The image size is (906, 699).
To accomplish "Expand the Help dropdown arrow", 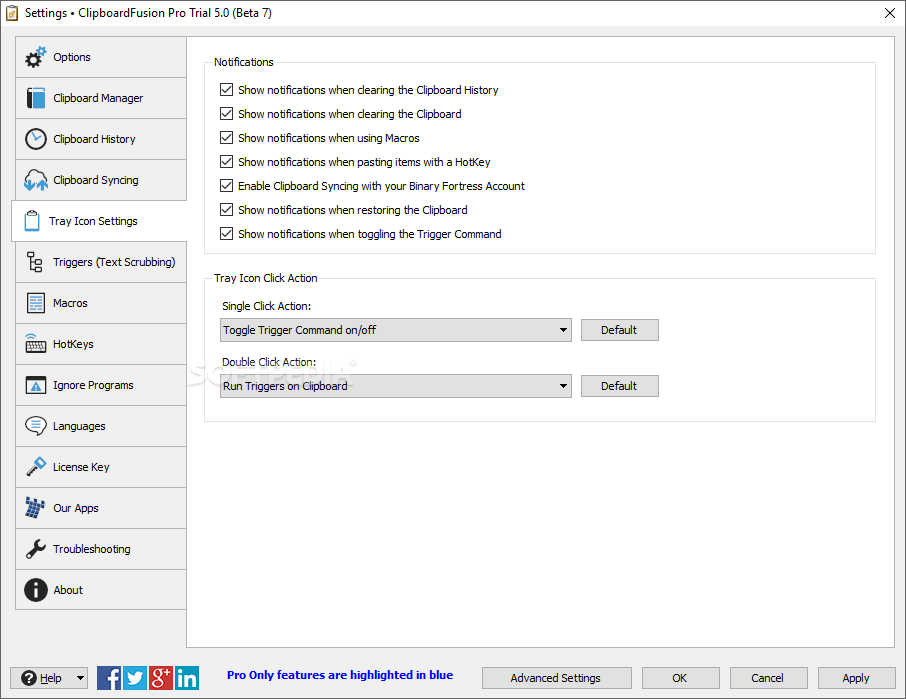I will point(80,678).
